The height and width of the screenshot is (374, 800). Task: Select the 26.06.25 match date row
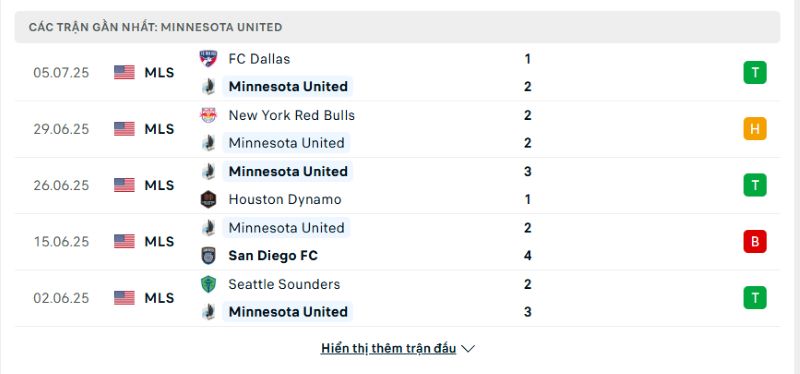coord(397,185)
